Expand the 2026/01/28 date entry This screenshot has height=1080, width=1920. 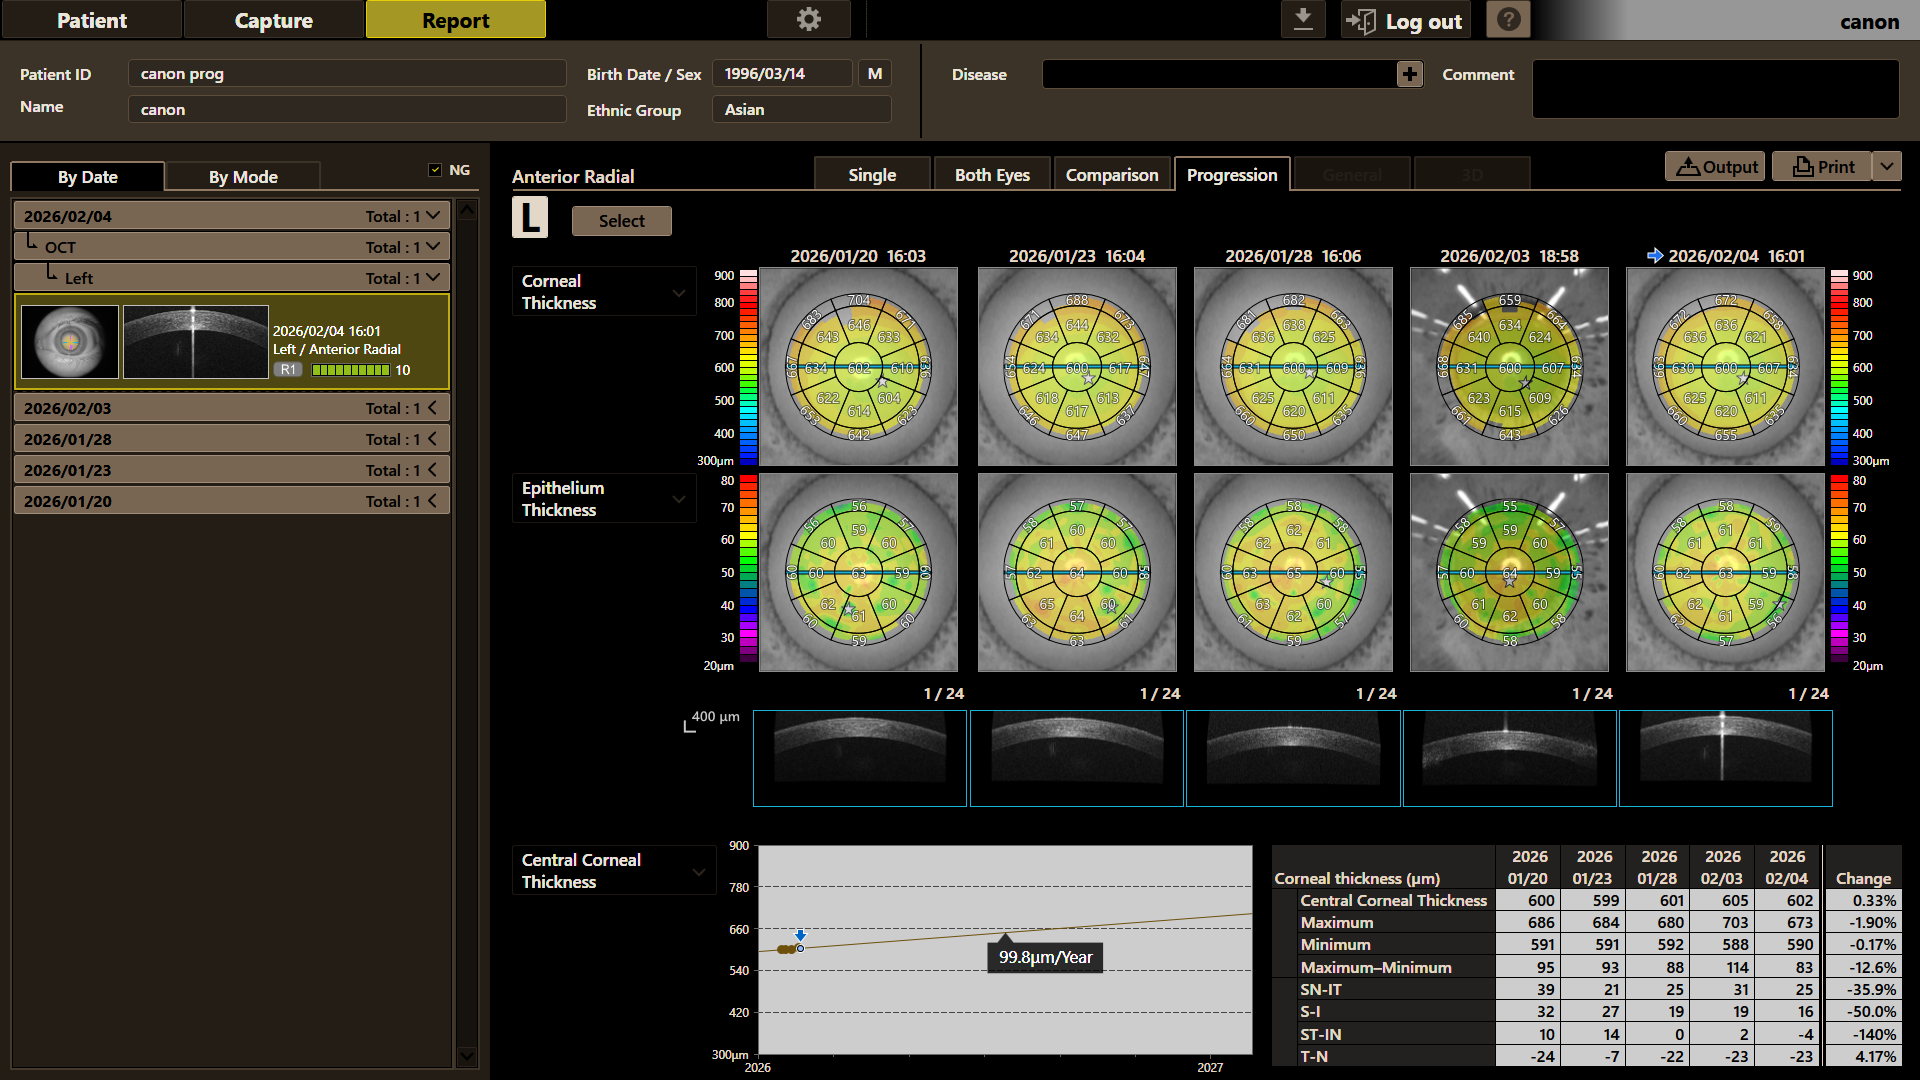click(232, 439)
